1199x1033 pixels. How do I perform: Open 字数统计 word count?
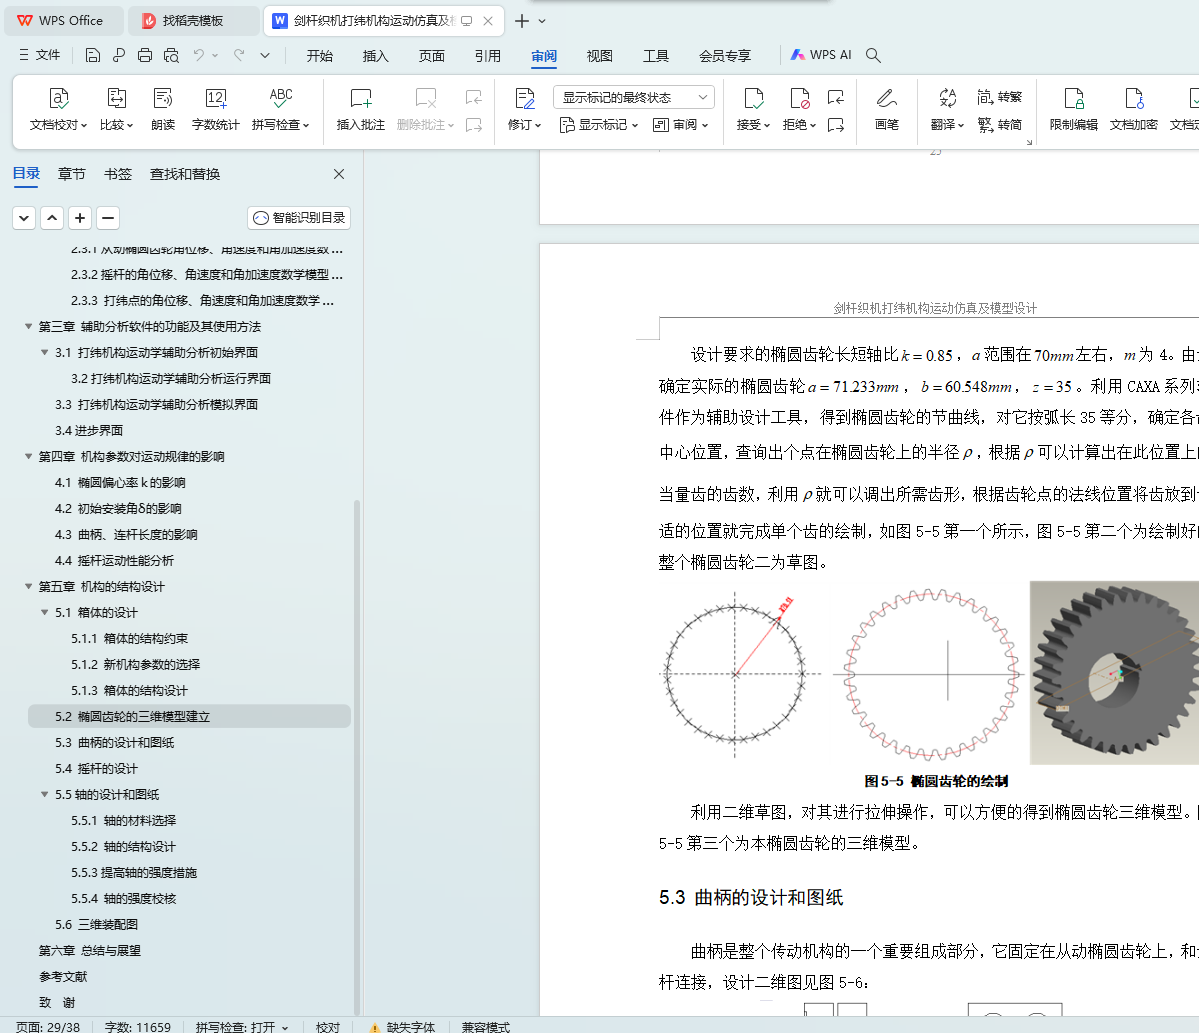[x=216, y=109]
